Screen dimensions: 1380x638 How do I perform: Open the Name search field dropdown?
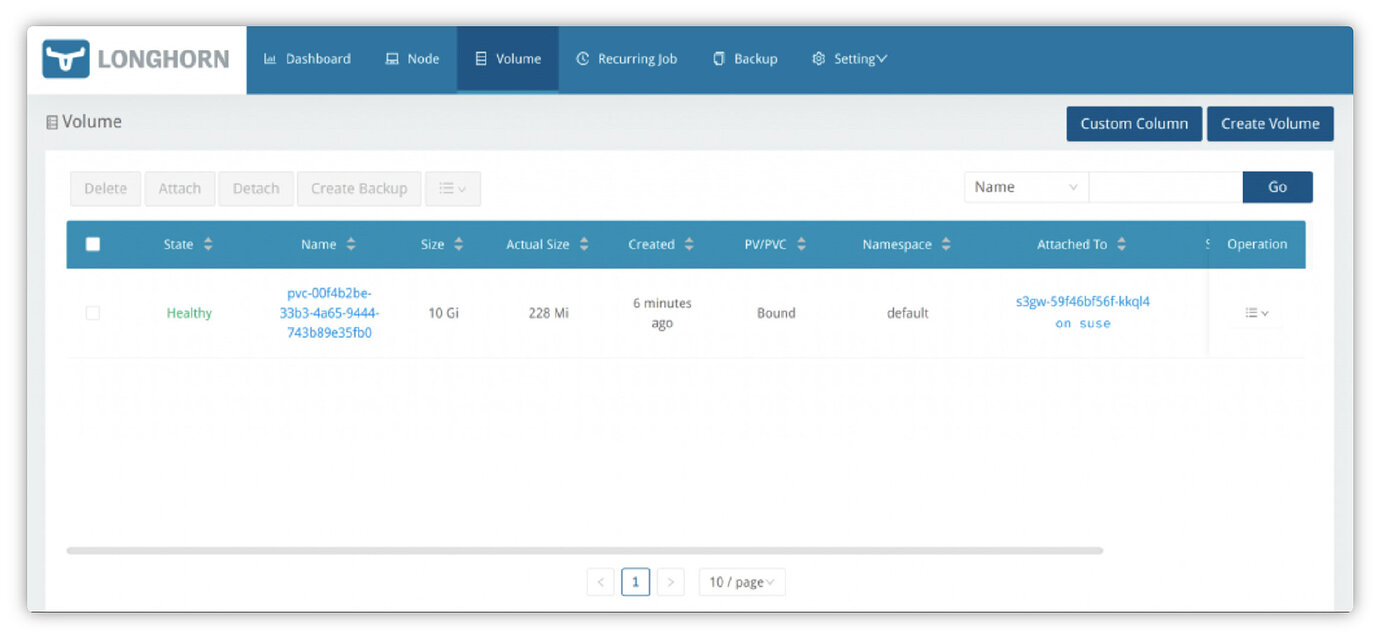1025,187
